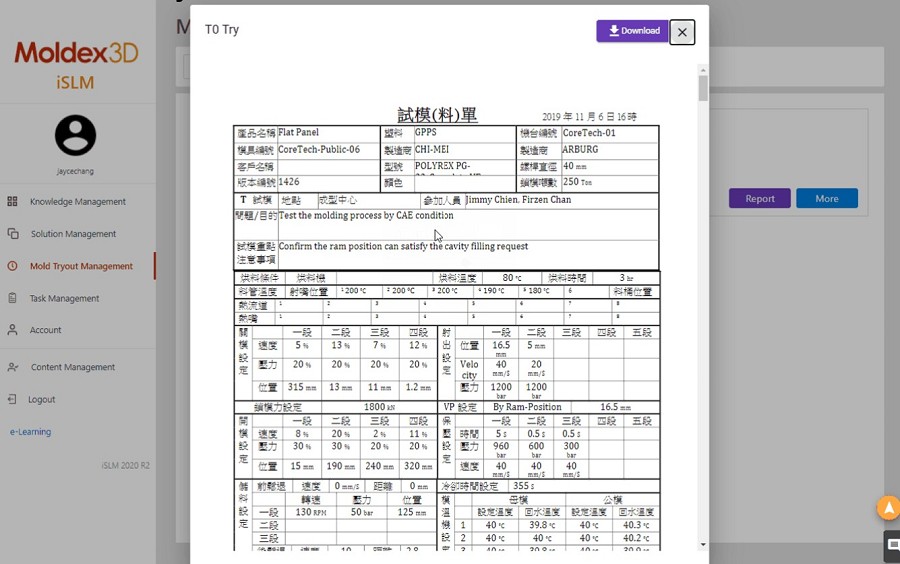Click the 'iSLM 2020 R2' version label
The height and width of the screenshot is (564, 900).
click(x=125, y=465)
